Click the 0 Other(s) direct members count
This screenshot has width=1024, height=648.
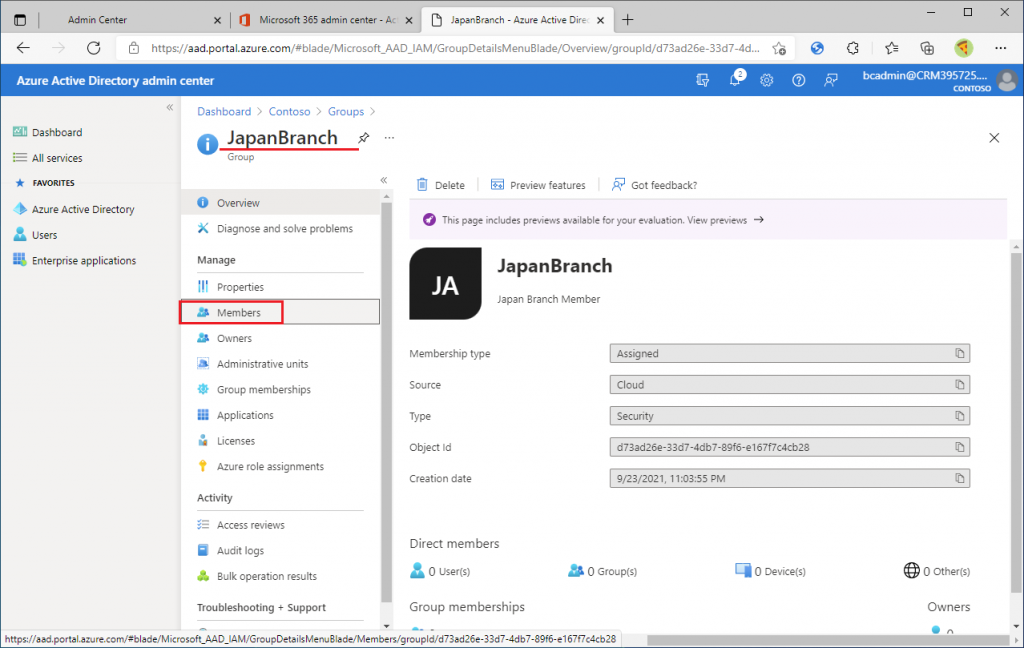point(936,571)
